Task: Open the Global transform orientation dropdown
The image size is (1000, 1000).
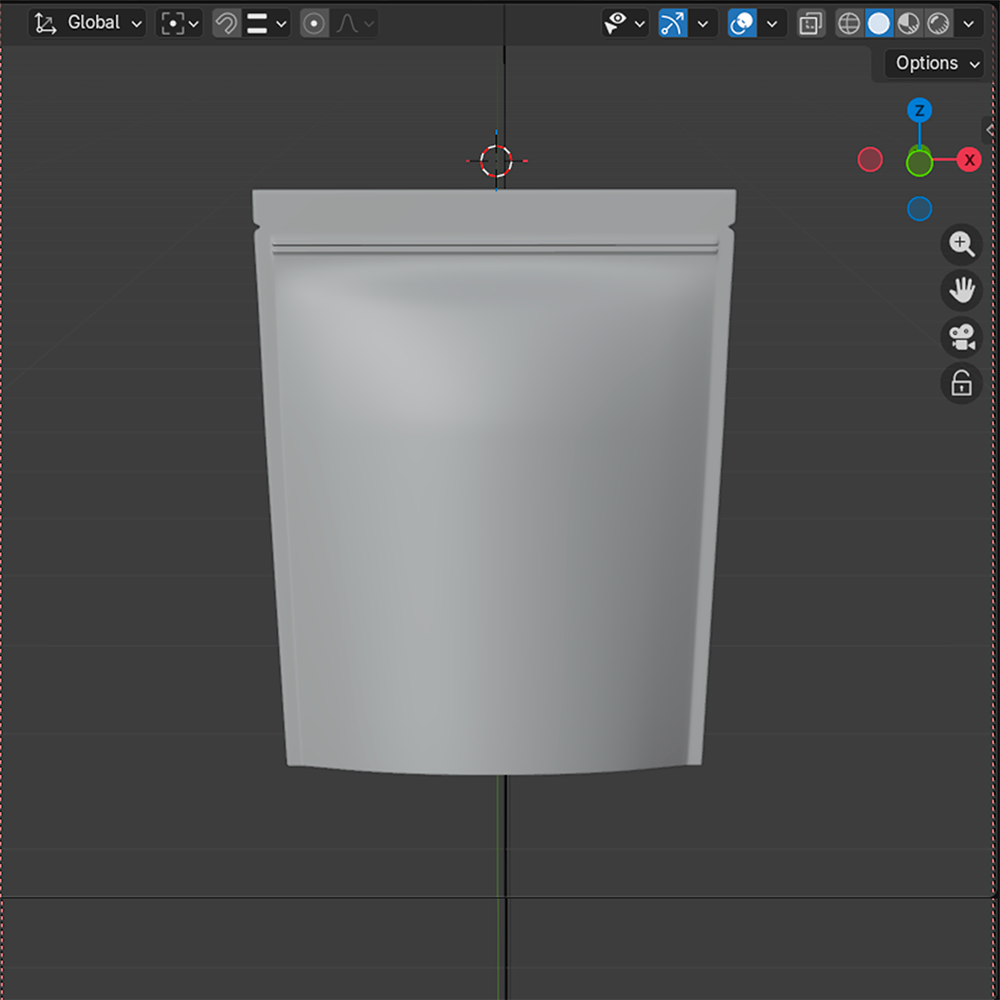Action: pos(87,23)
